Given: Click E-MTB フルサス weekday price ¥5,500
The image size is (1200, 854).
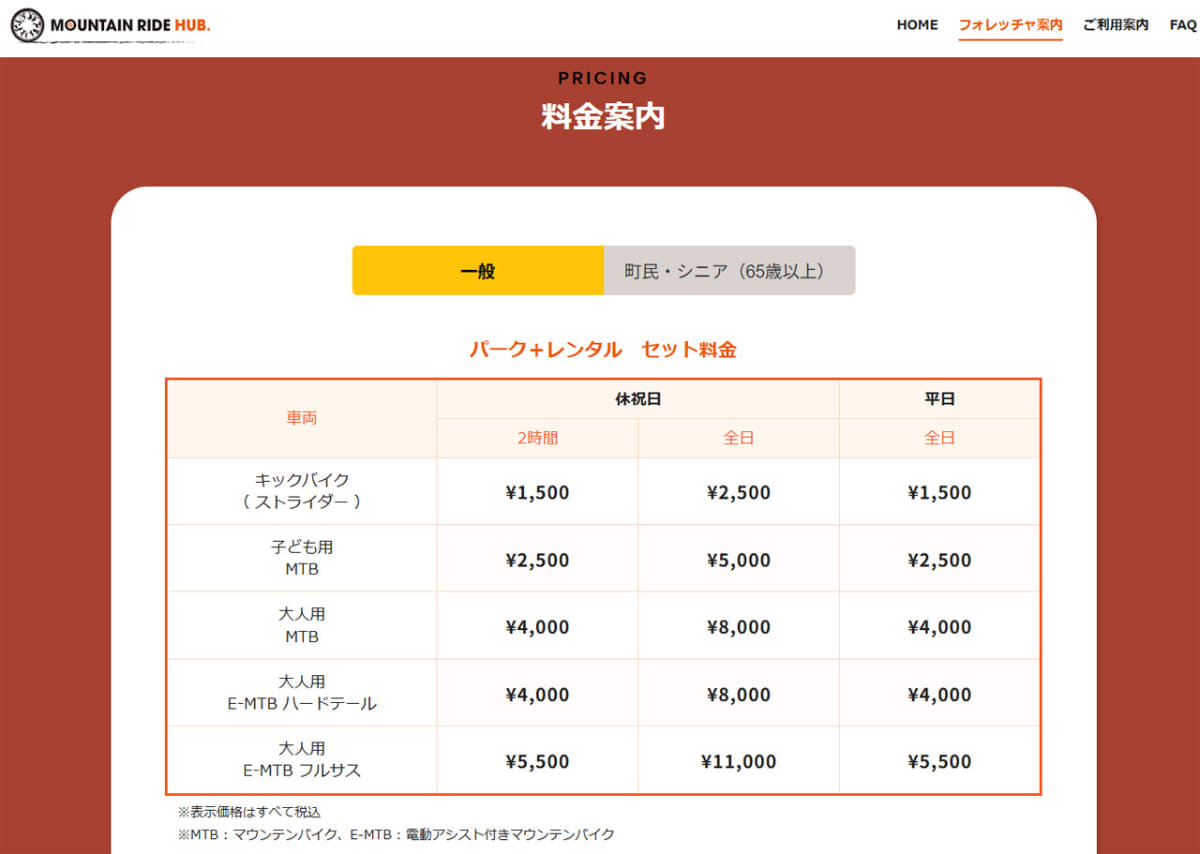Looking at the screenshot, I should pos(940,761).
